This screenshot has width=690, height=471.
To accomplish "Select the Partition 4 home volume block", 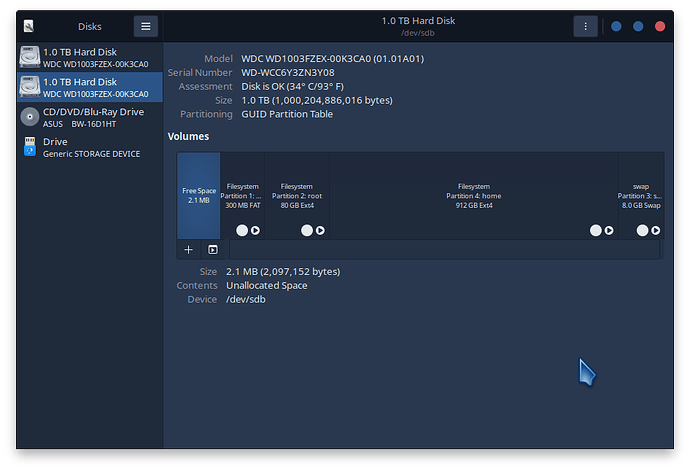I will [x=473, y=195].
